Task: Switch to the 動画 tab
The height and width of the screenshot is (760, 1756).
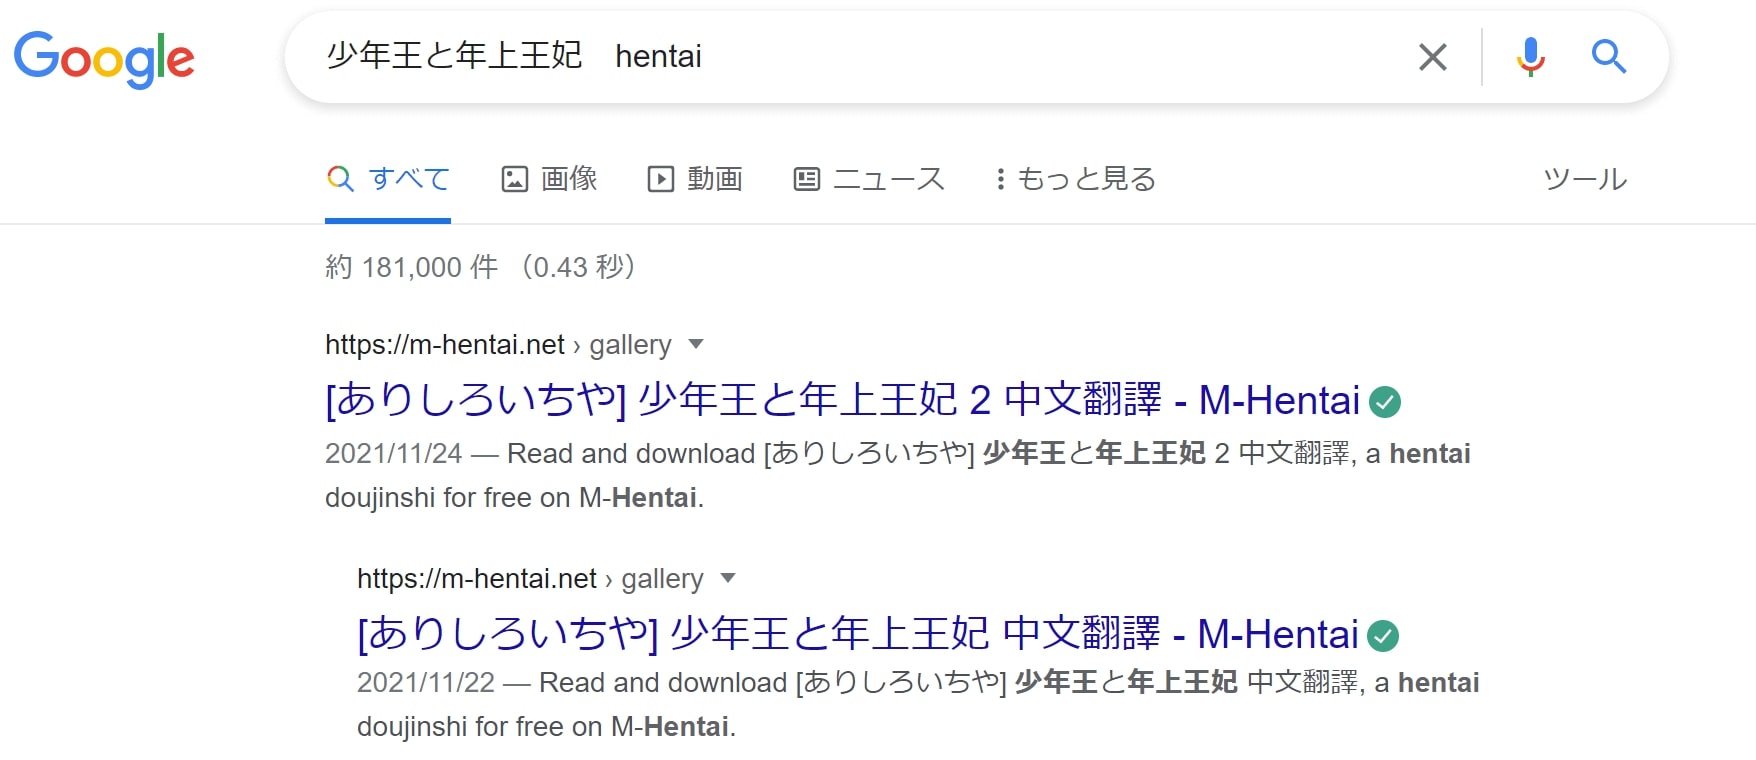Action: tap(695, 179)
